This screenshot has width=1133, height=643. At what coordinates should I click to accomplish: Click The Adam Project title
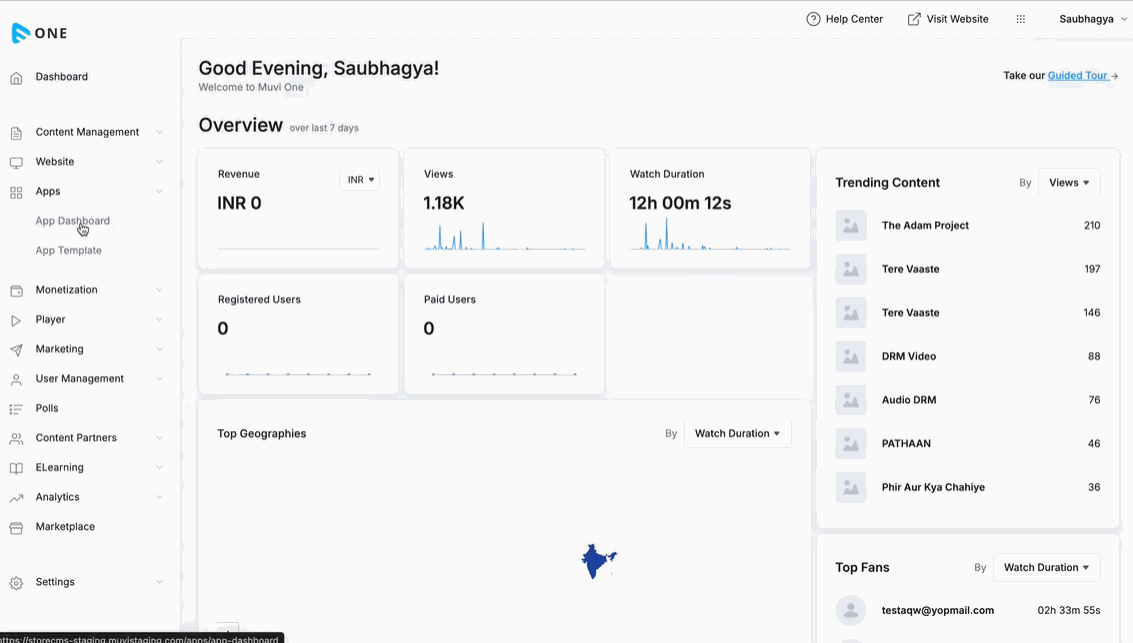click(x=925, y=225)
